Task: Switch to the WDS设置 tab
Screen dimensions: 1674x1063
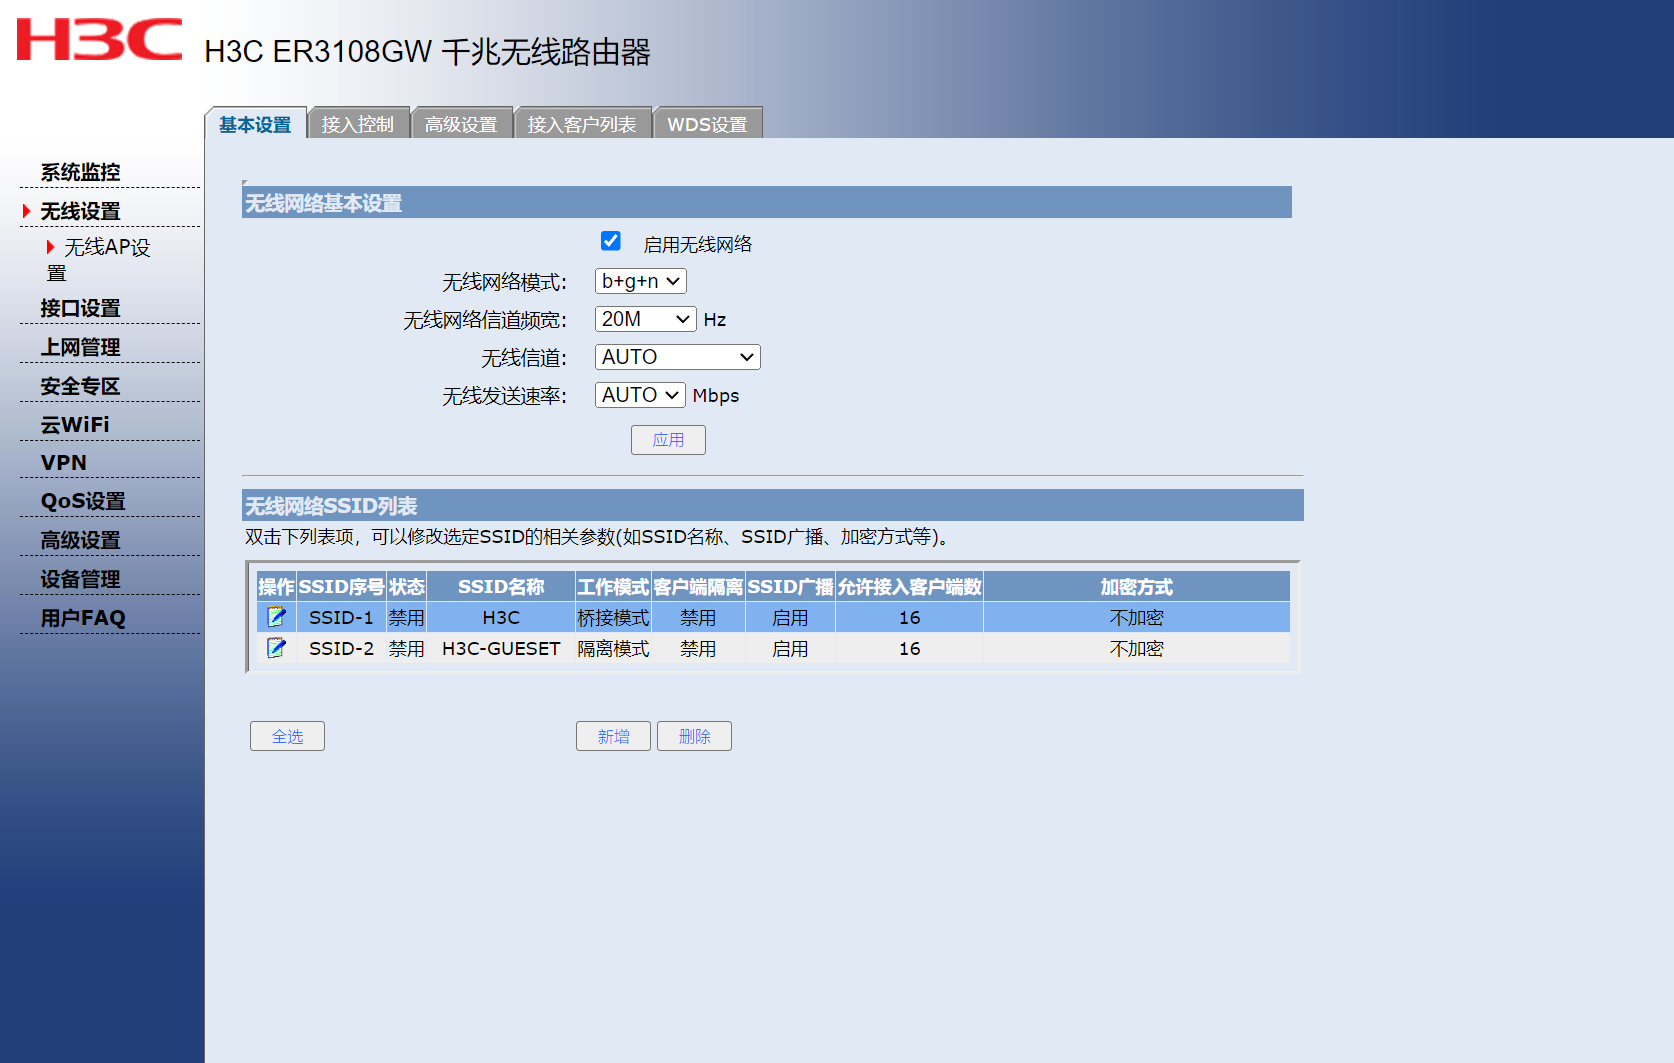Action: [x=707, y=124]
